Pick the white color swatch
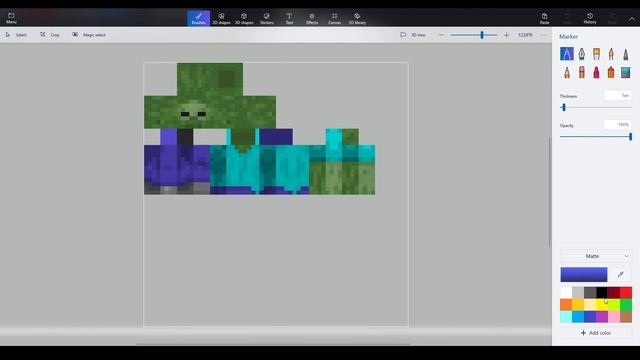 point(566,293)
